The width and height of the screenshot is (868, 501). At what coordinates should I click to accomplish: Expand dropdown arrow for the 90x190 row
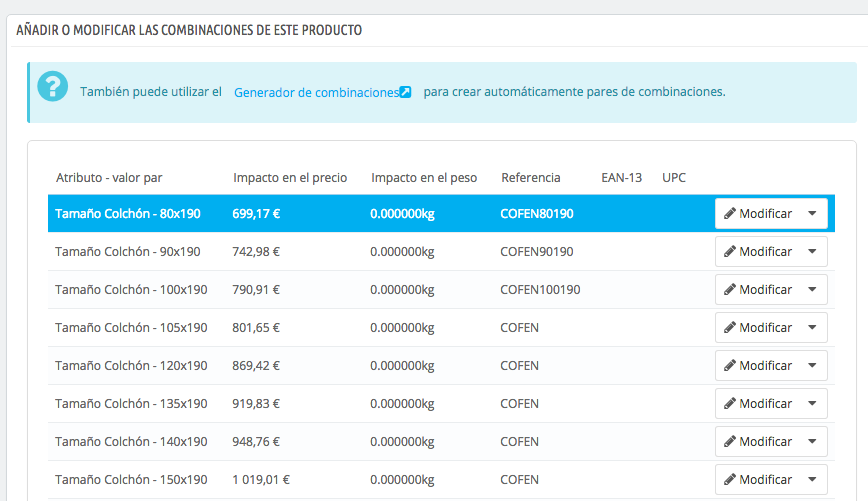(x=813, y=252)
